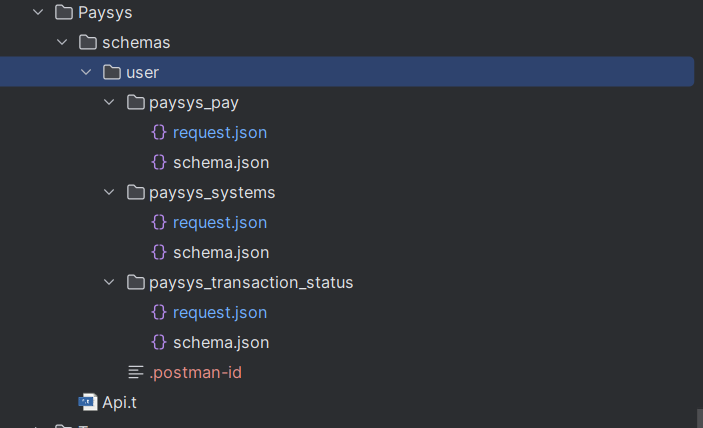Screen dimensions: 703x428
Task: Click JSON icon of request.json in paysys_pay
Action: 158,132
